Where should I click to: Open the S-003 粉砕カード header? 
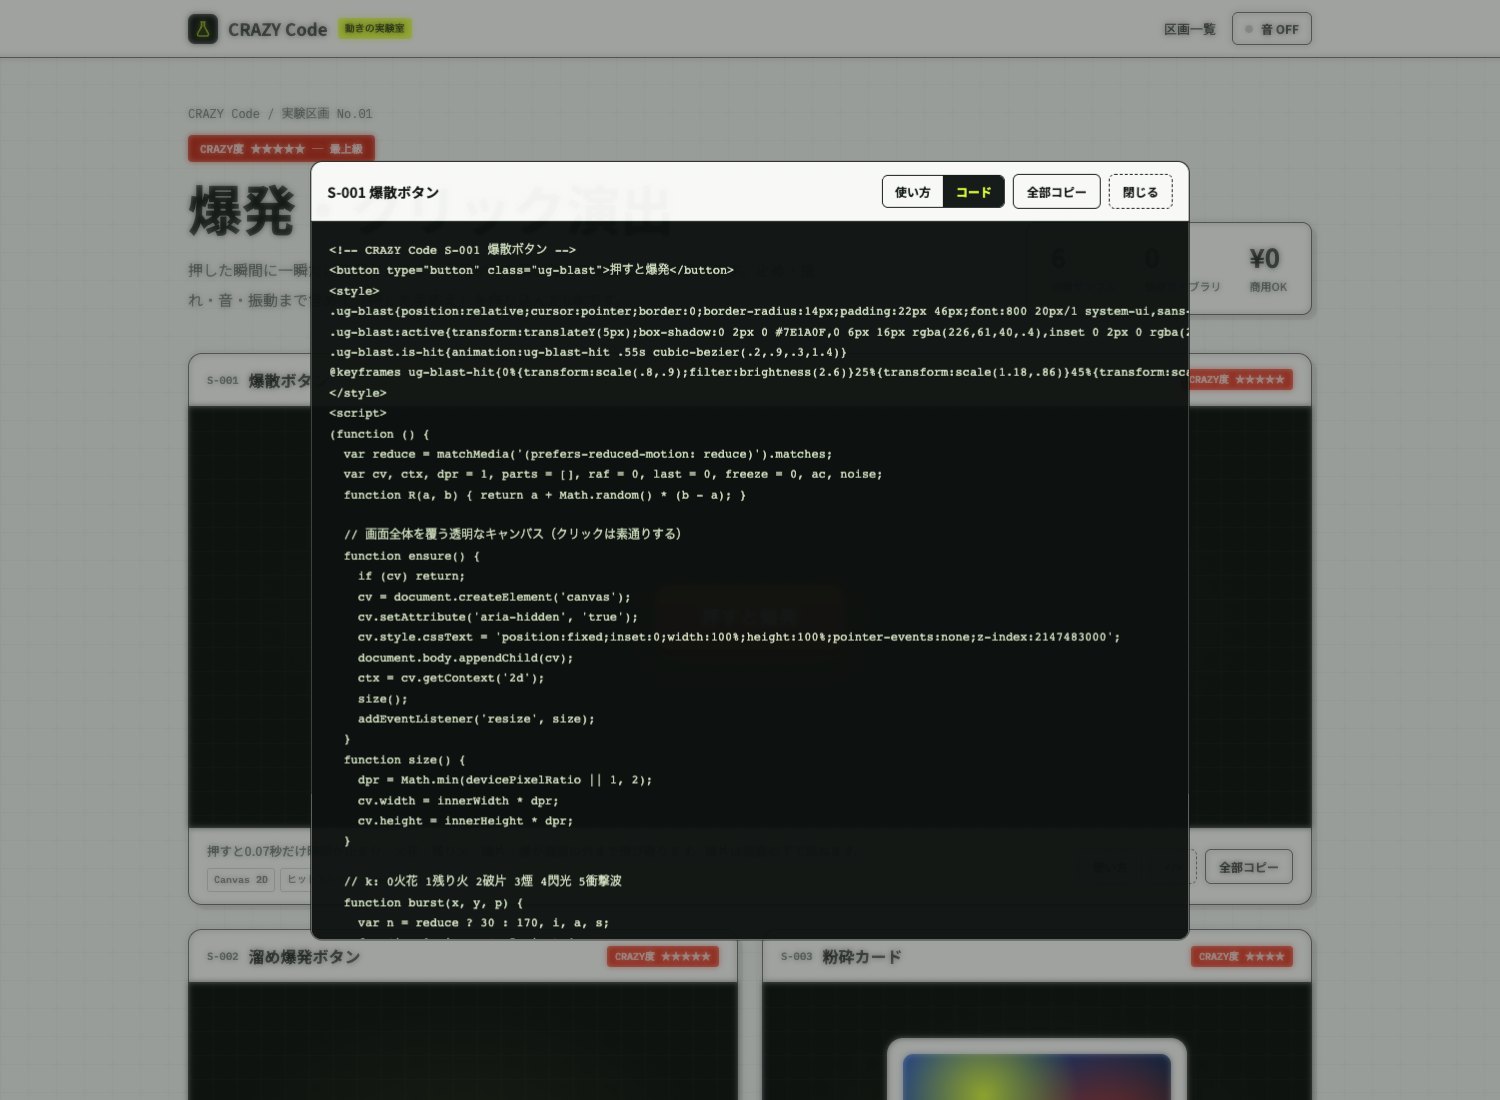pyautogui.click(x=1036, y=957)
